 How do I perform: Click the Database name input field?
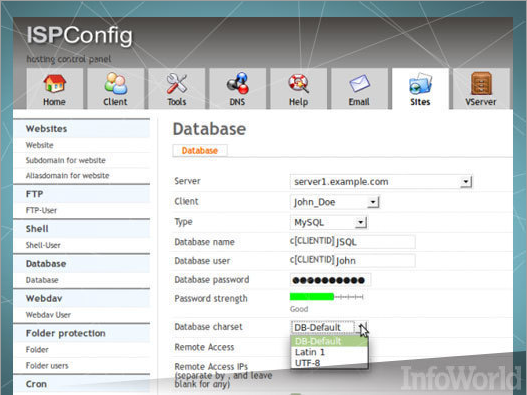coord(375,242)
